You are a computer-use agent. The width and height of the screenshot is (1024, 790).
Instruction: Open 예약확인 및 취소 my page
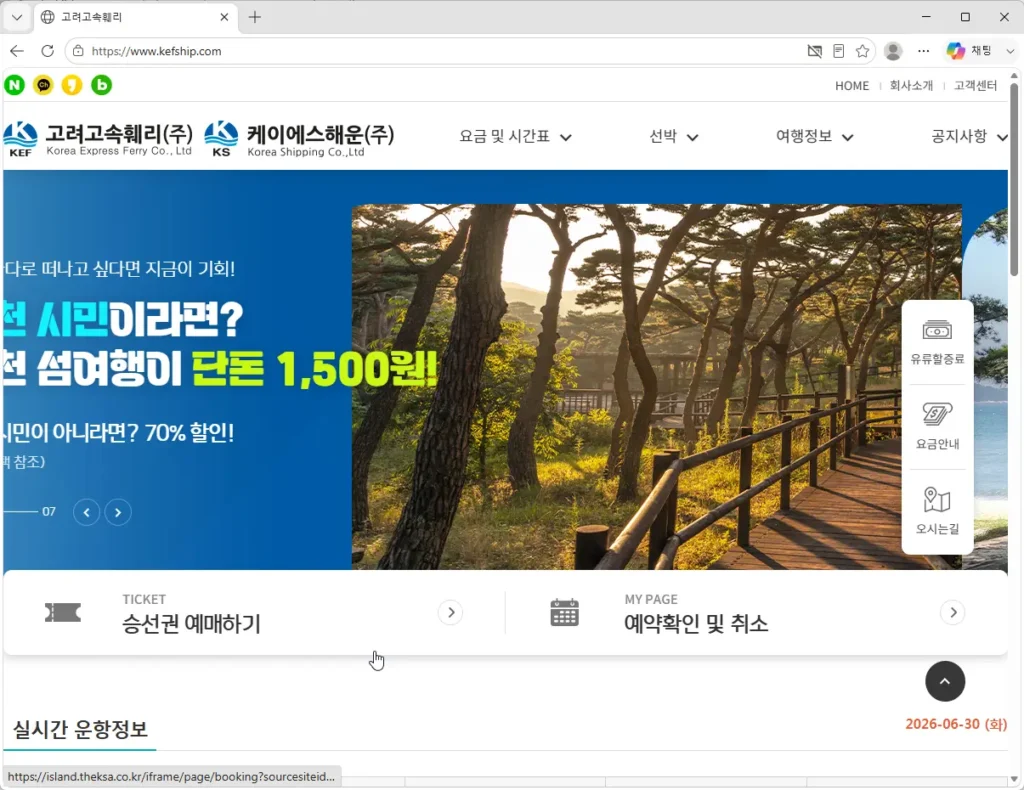click(x=757, y=612)
